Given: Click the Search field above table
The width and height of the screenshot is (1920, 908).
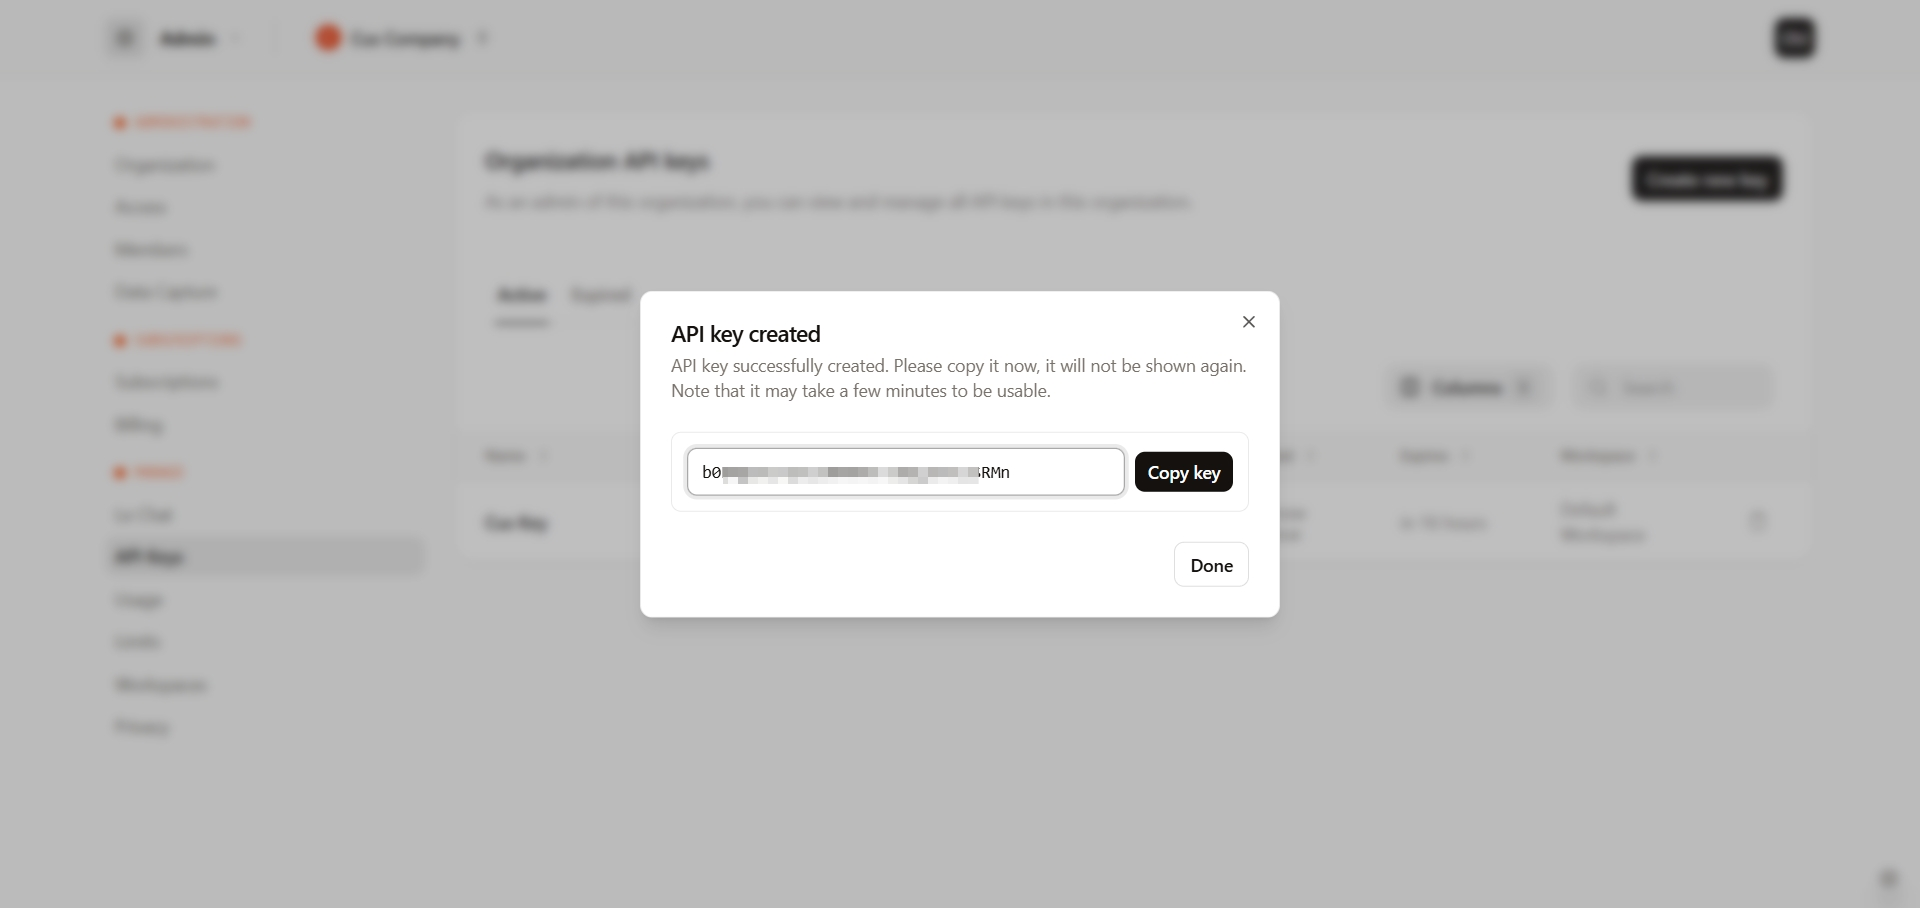Looking at the screenshot, I should (1675, 388).
